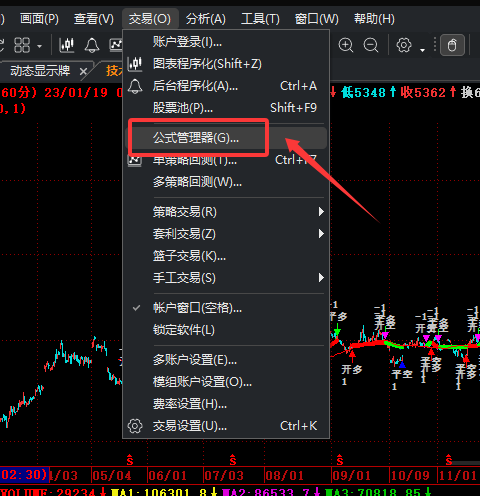Close the 交易(O) menu in the menu bar
Screen dimensions: 480x496
(150, 19)
